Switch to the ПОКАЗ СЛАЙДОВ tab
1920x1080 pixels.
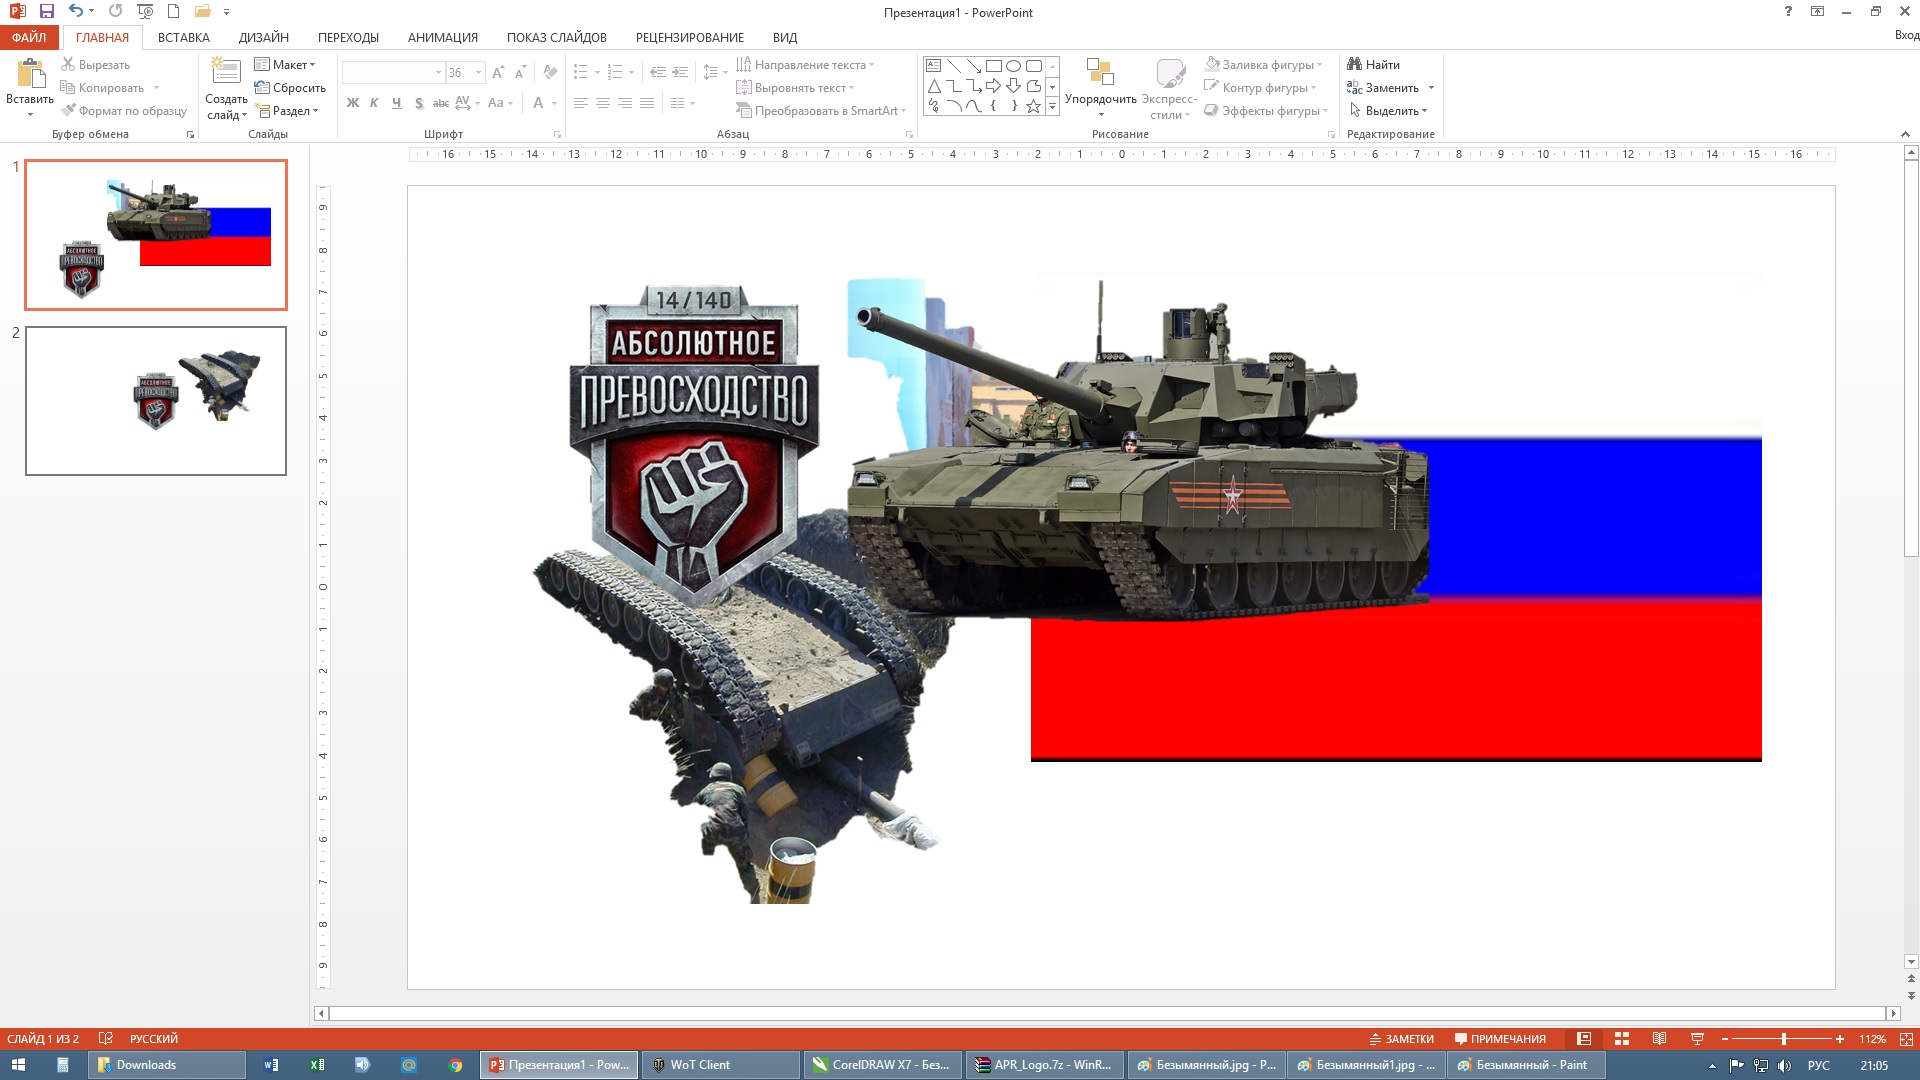557,37
